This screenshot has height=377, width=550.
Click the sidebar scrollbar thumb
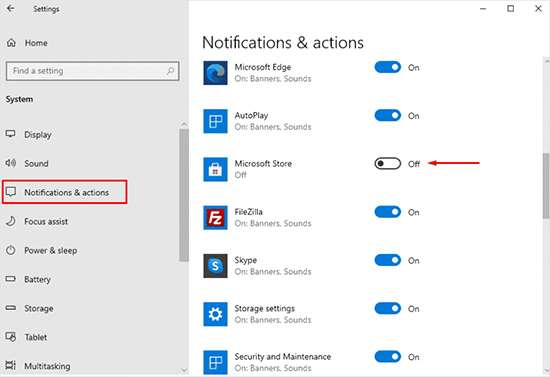pos(184,195)
